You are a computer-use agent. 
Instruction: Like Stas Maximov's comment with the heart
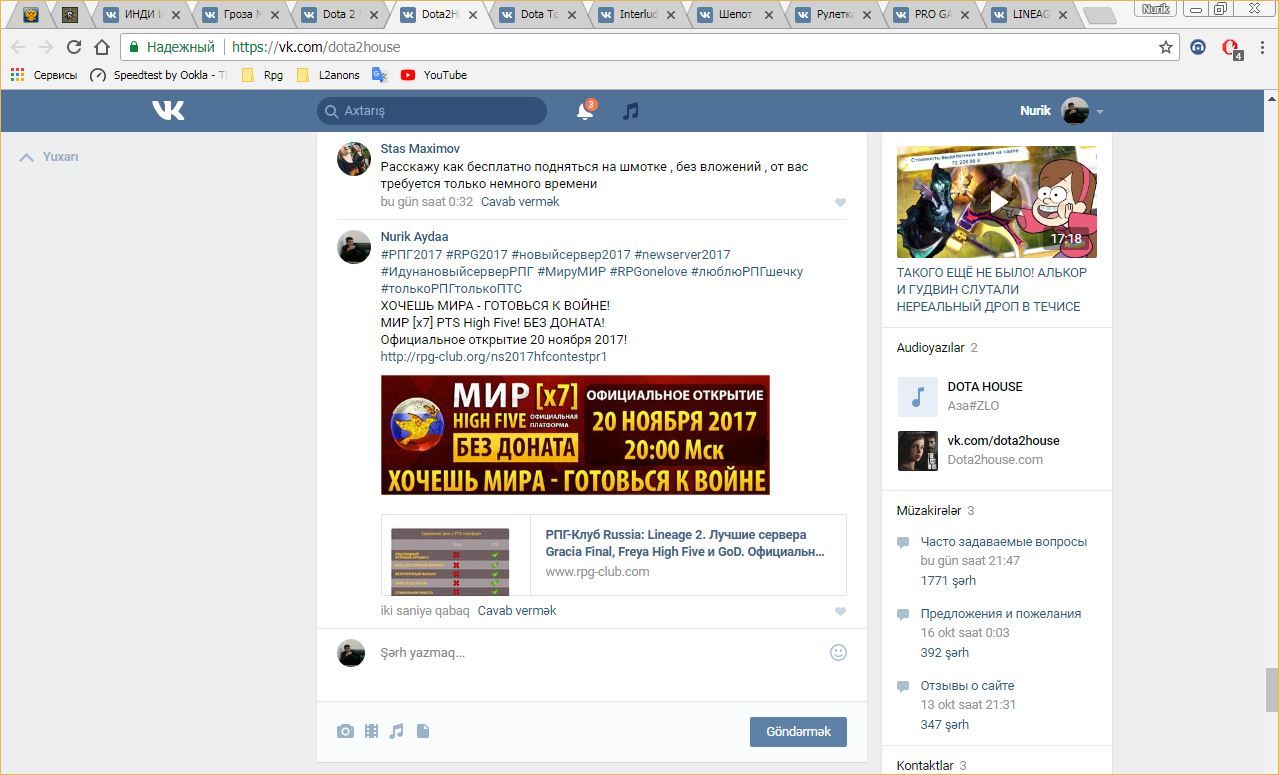coord(840,202)
